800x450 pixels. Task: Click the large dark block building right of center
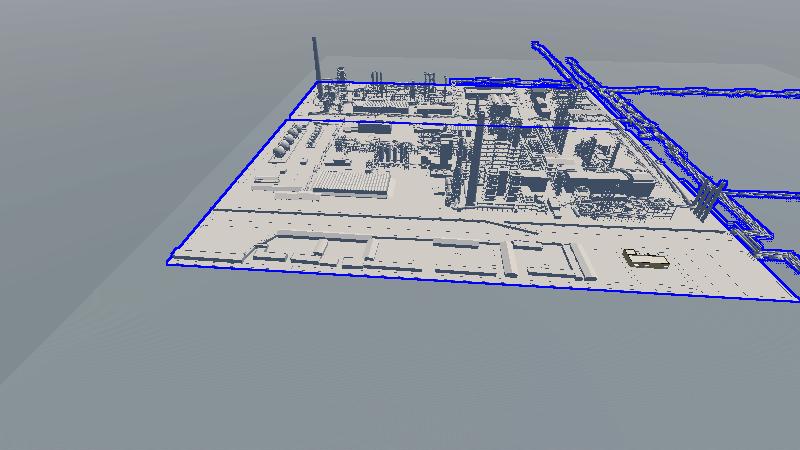(610, 184)
